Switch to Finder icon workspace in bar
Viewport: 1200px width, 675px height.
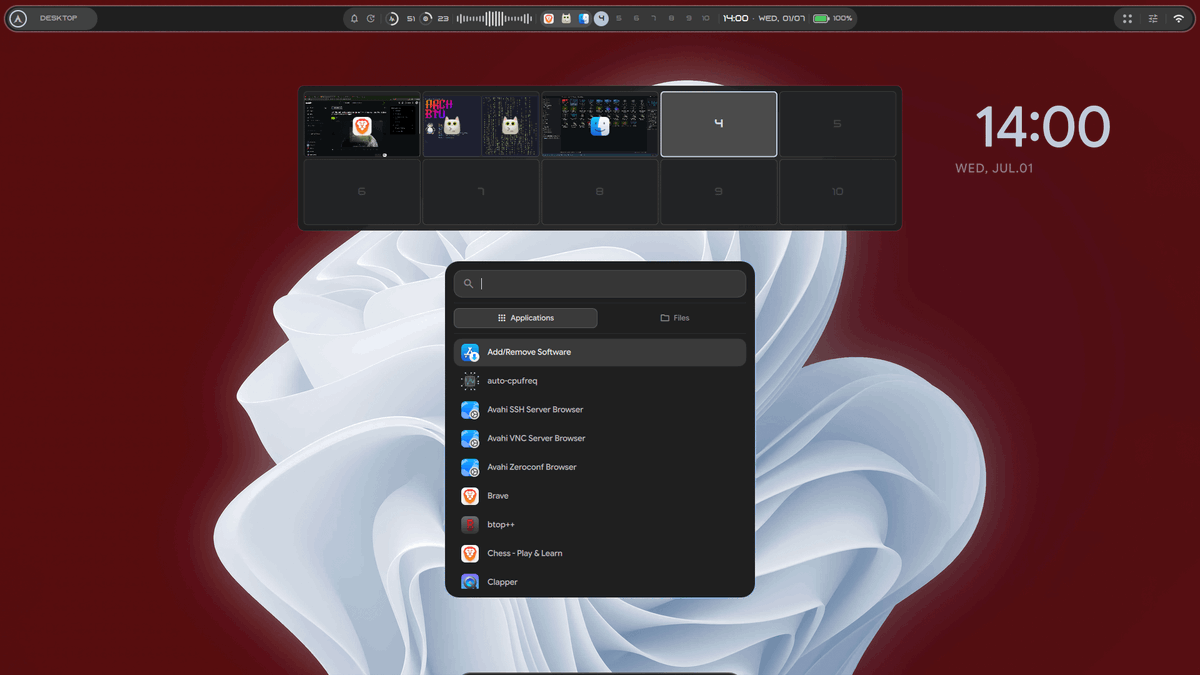584,18
